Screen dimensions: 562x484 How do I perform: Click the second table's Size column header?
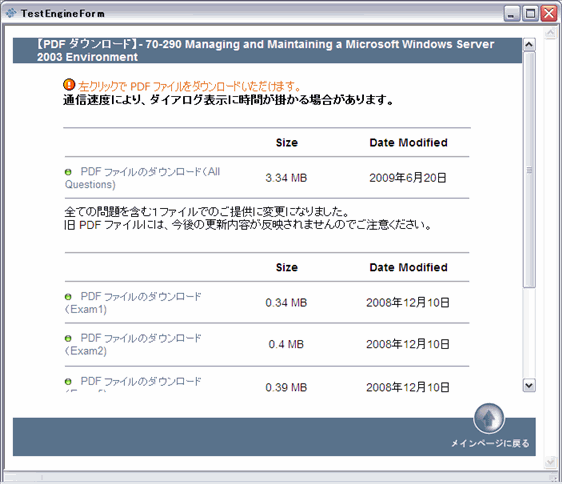point(287,267)
